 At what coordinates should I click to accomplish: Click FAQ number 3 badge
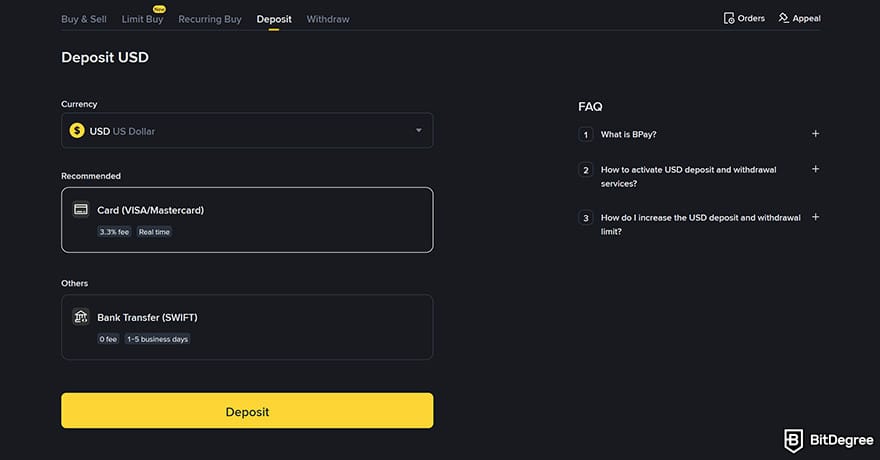[585, 218]
